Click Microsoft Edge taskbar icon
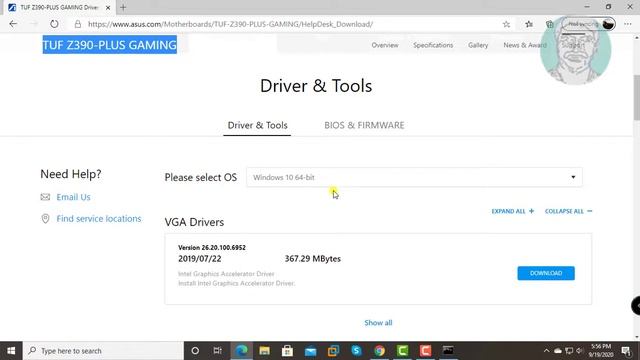 tap(242, 351)
